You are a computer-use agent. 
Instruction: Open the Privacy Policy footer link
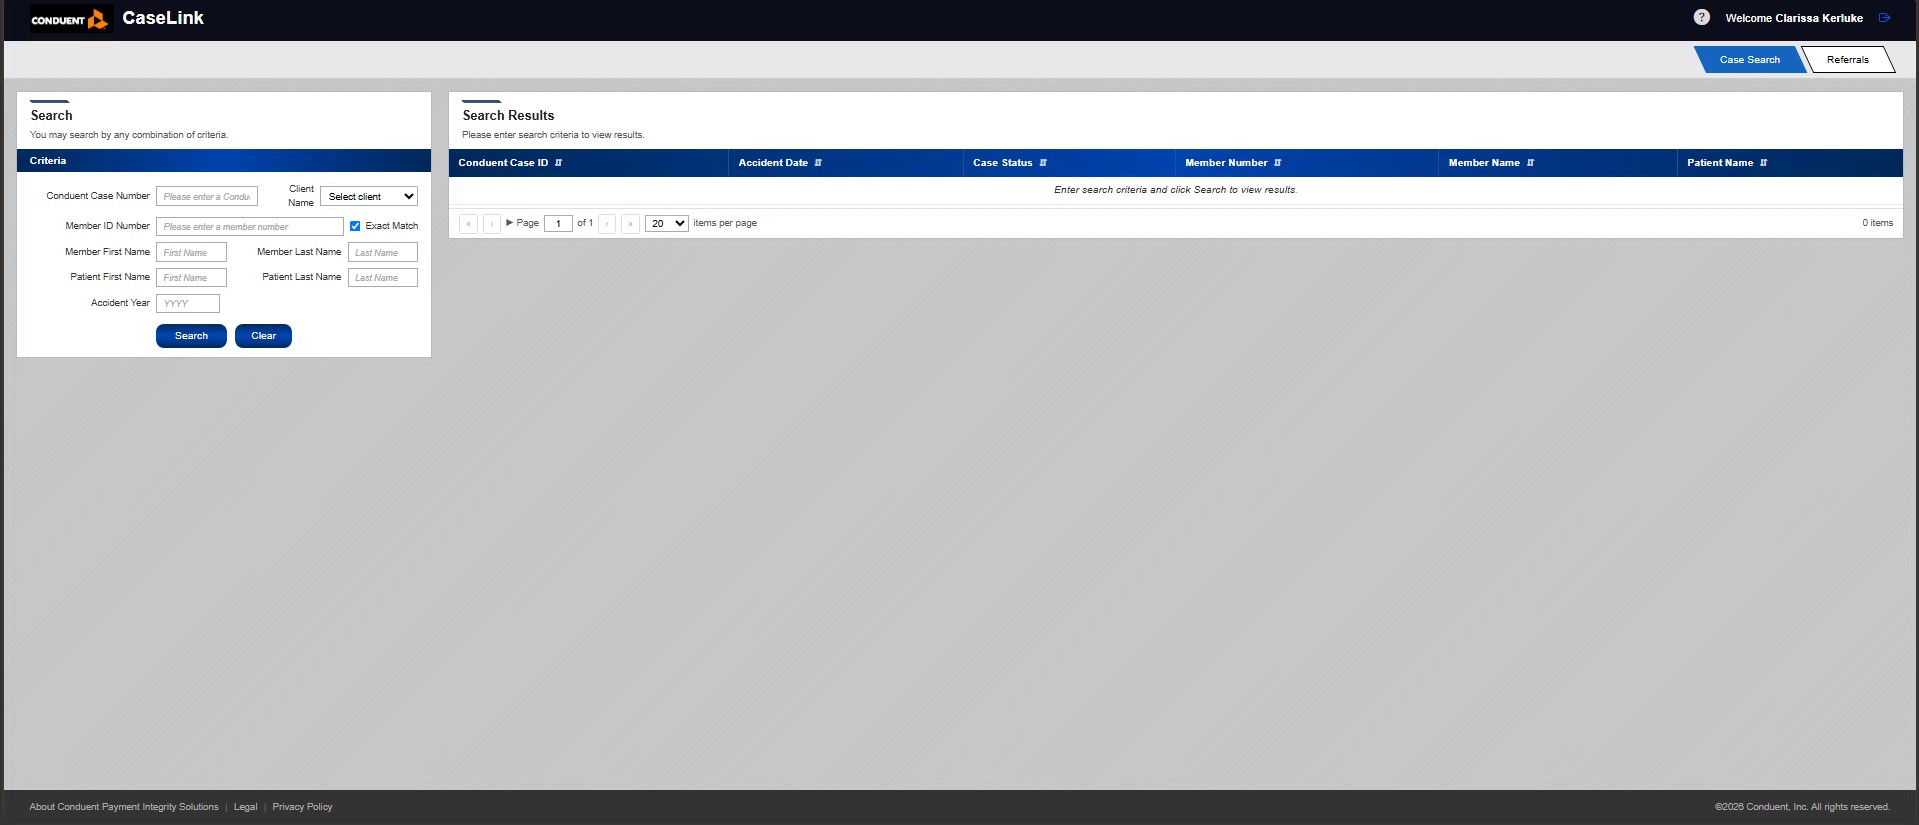click(x=302, y=807)
